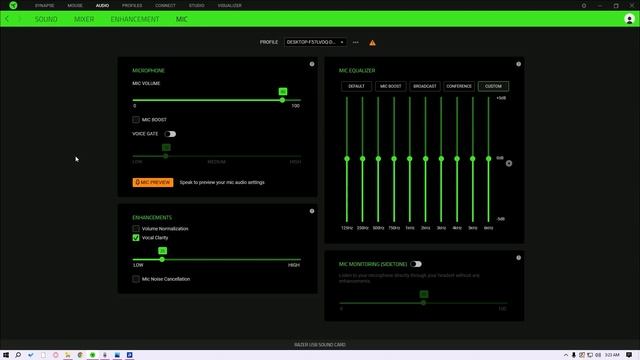Click the blue checkmark app in the taskbar
Image resolution: width=640 pixels, height=360 pixels.
[x=31, y=355]
